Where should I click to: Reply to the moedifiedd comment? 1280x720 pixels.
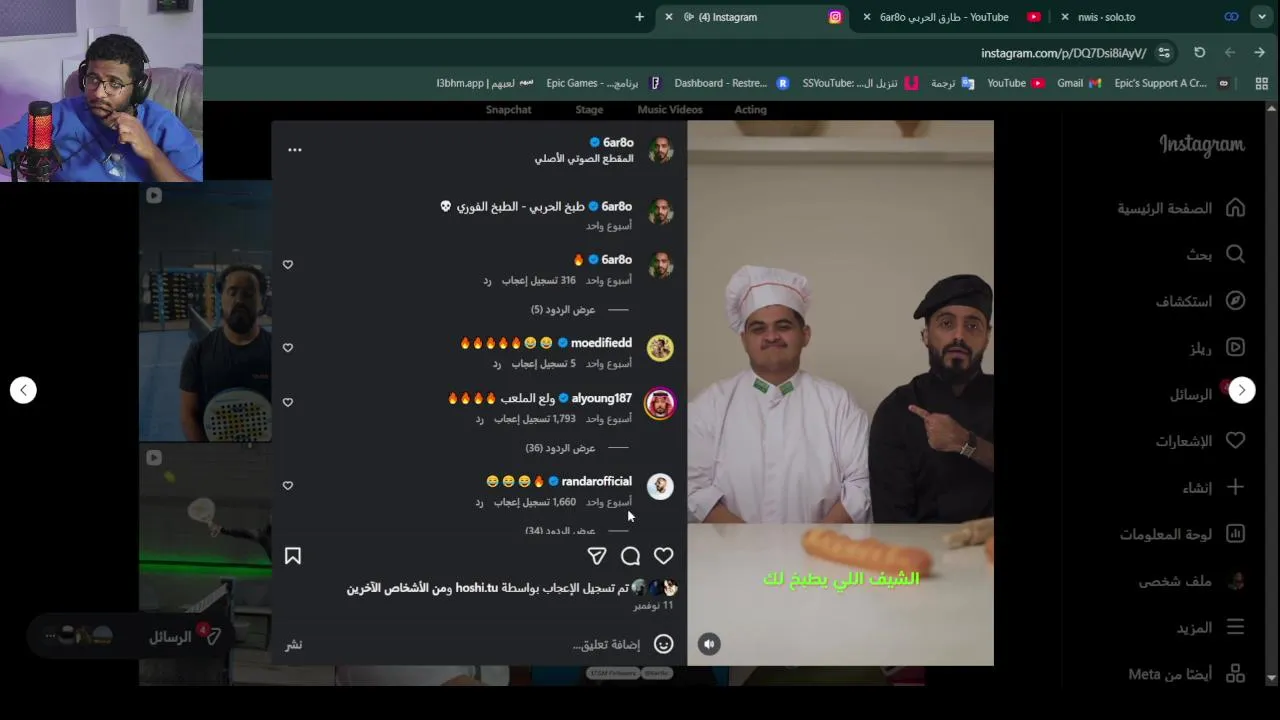pos(497,364)
